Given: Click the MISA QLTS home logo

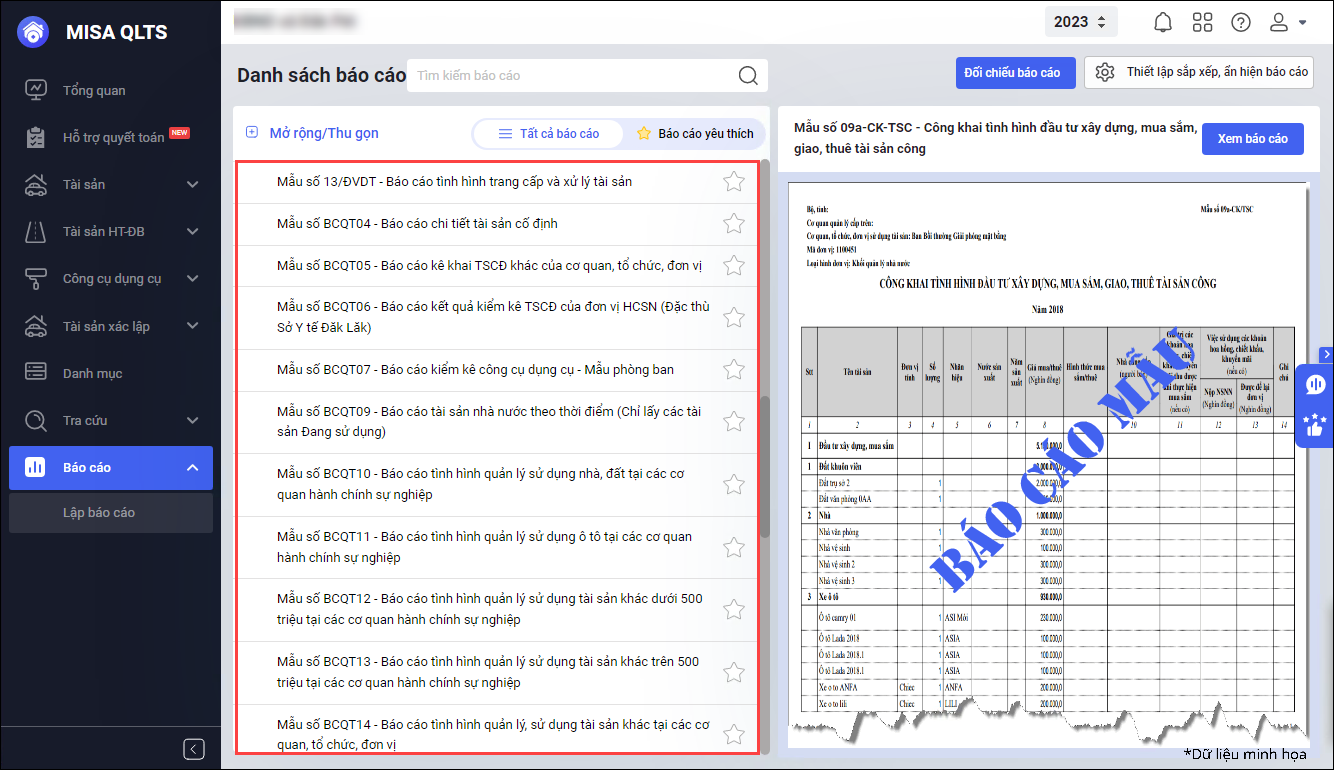Looking at the screenshot, I should (x=34, y=32).
